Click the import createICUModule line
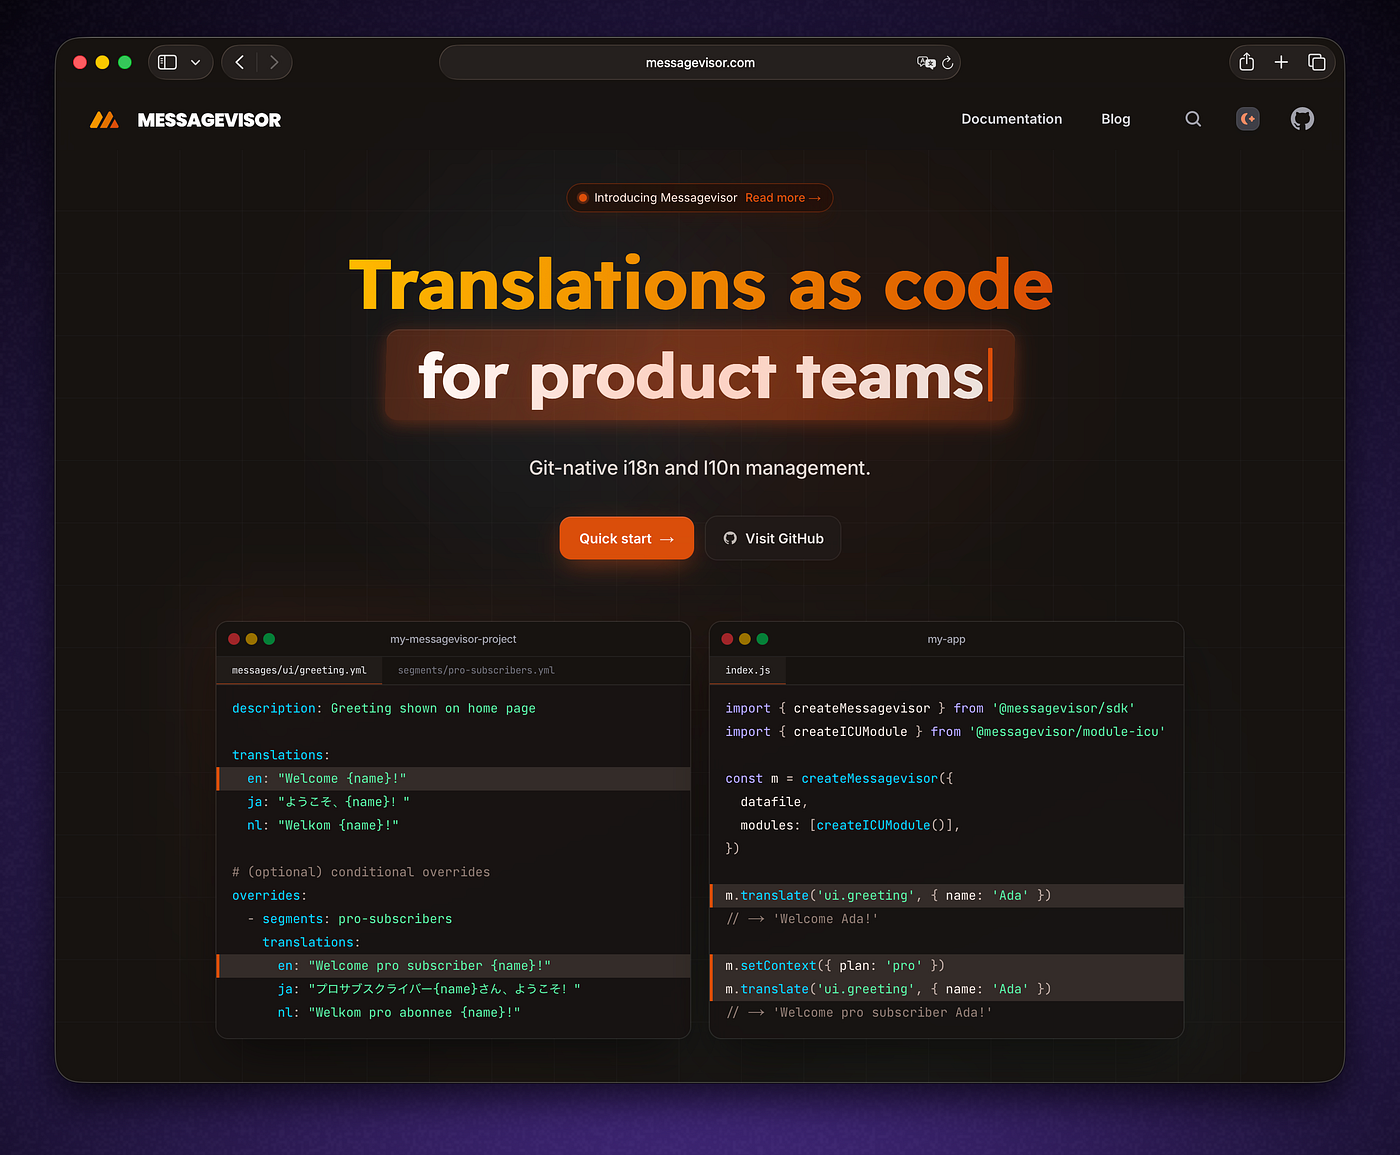This screenshot has height=1155, width=1400. click(x=945, y=732)
